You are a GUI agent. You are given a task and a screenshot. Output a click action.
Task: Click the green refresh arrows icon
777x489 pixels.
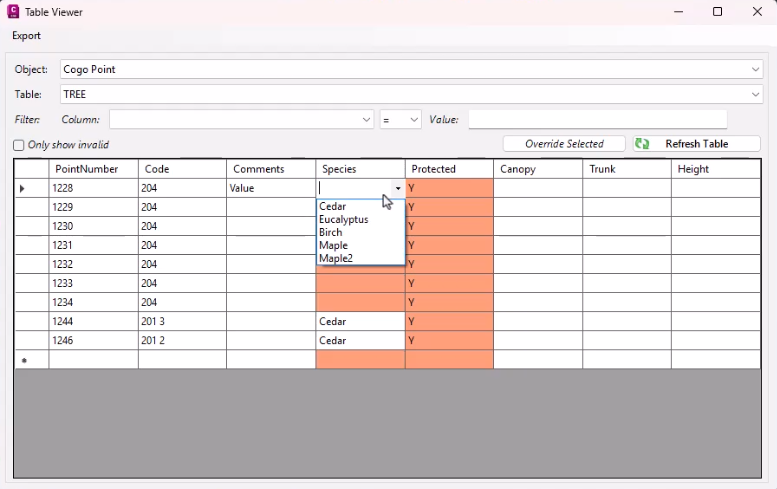[x=642, y=144]
